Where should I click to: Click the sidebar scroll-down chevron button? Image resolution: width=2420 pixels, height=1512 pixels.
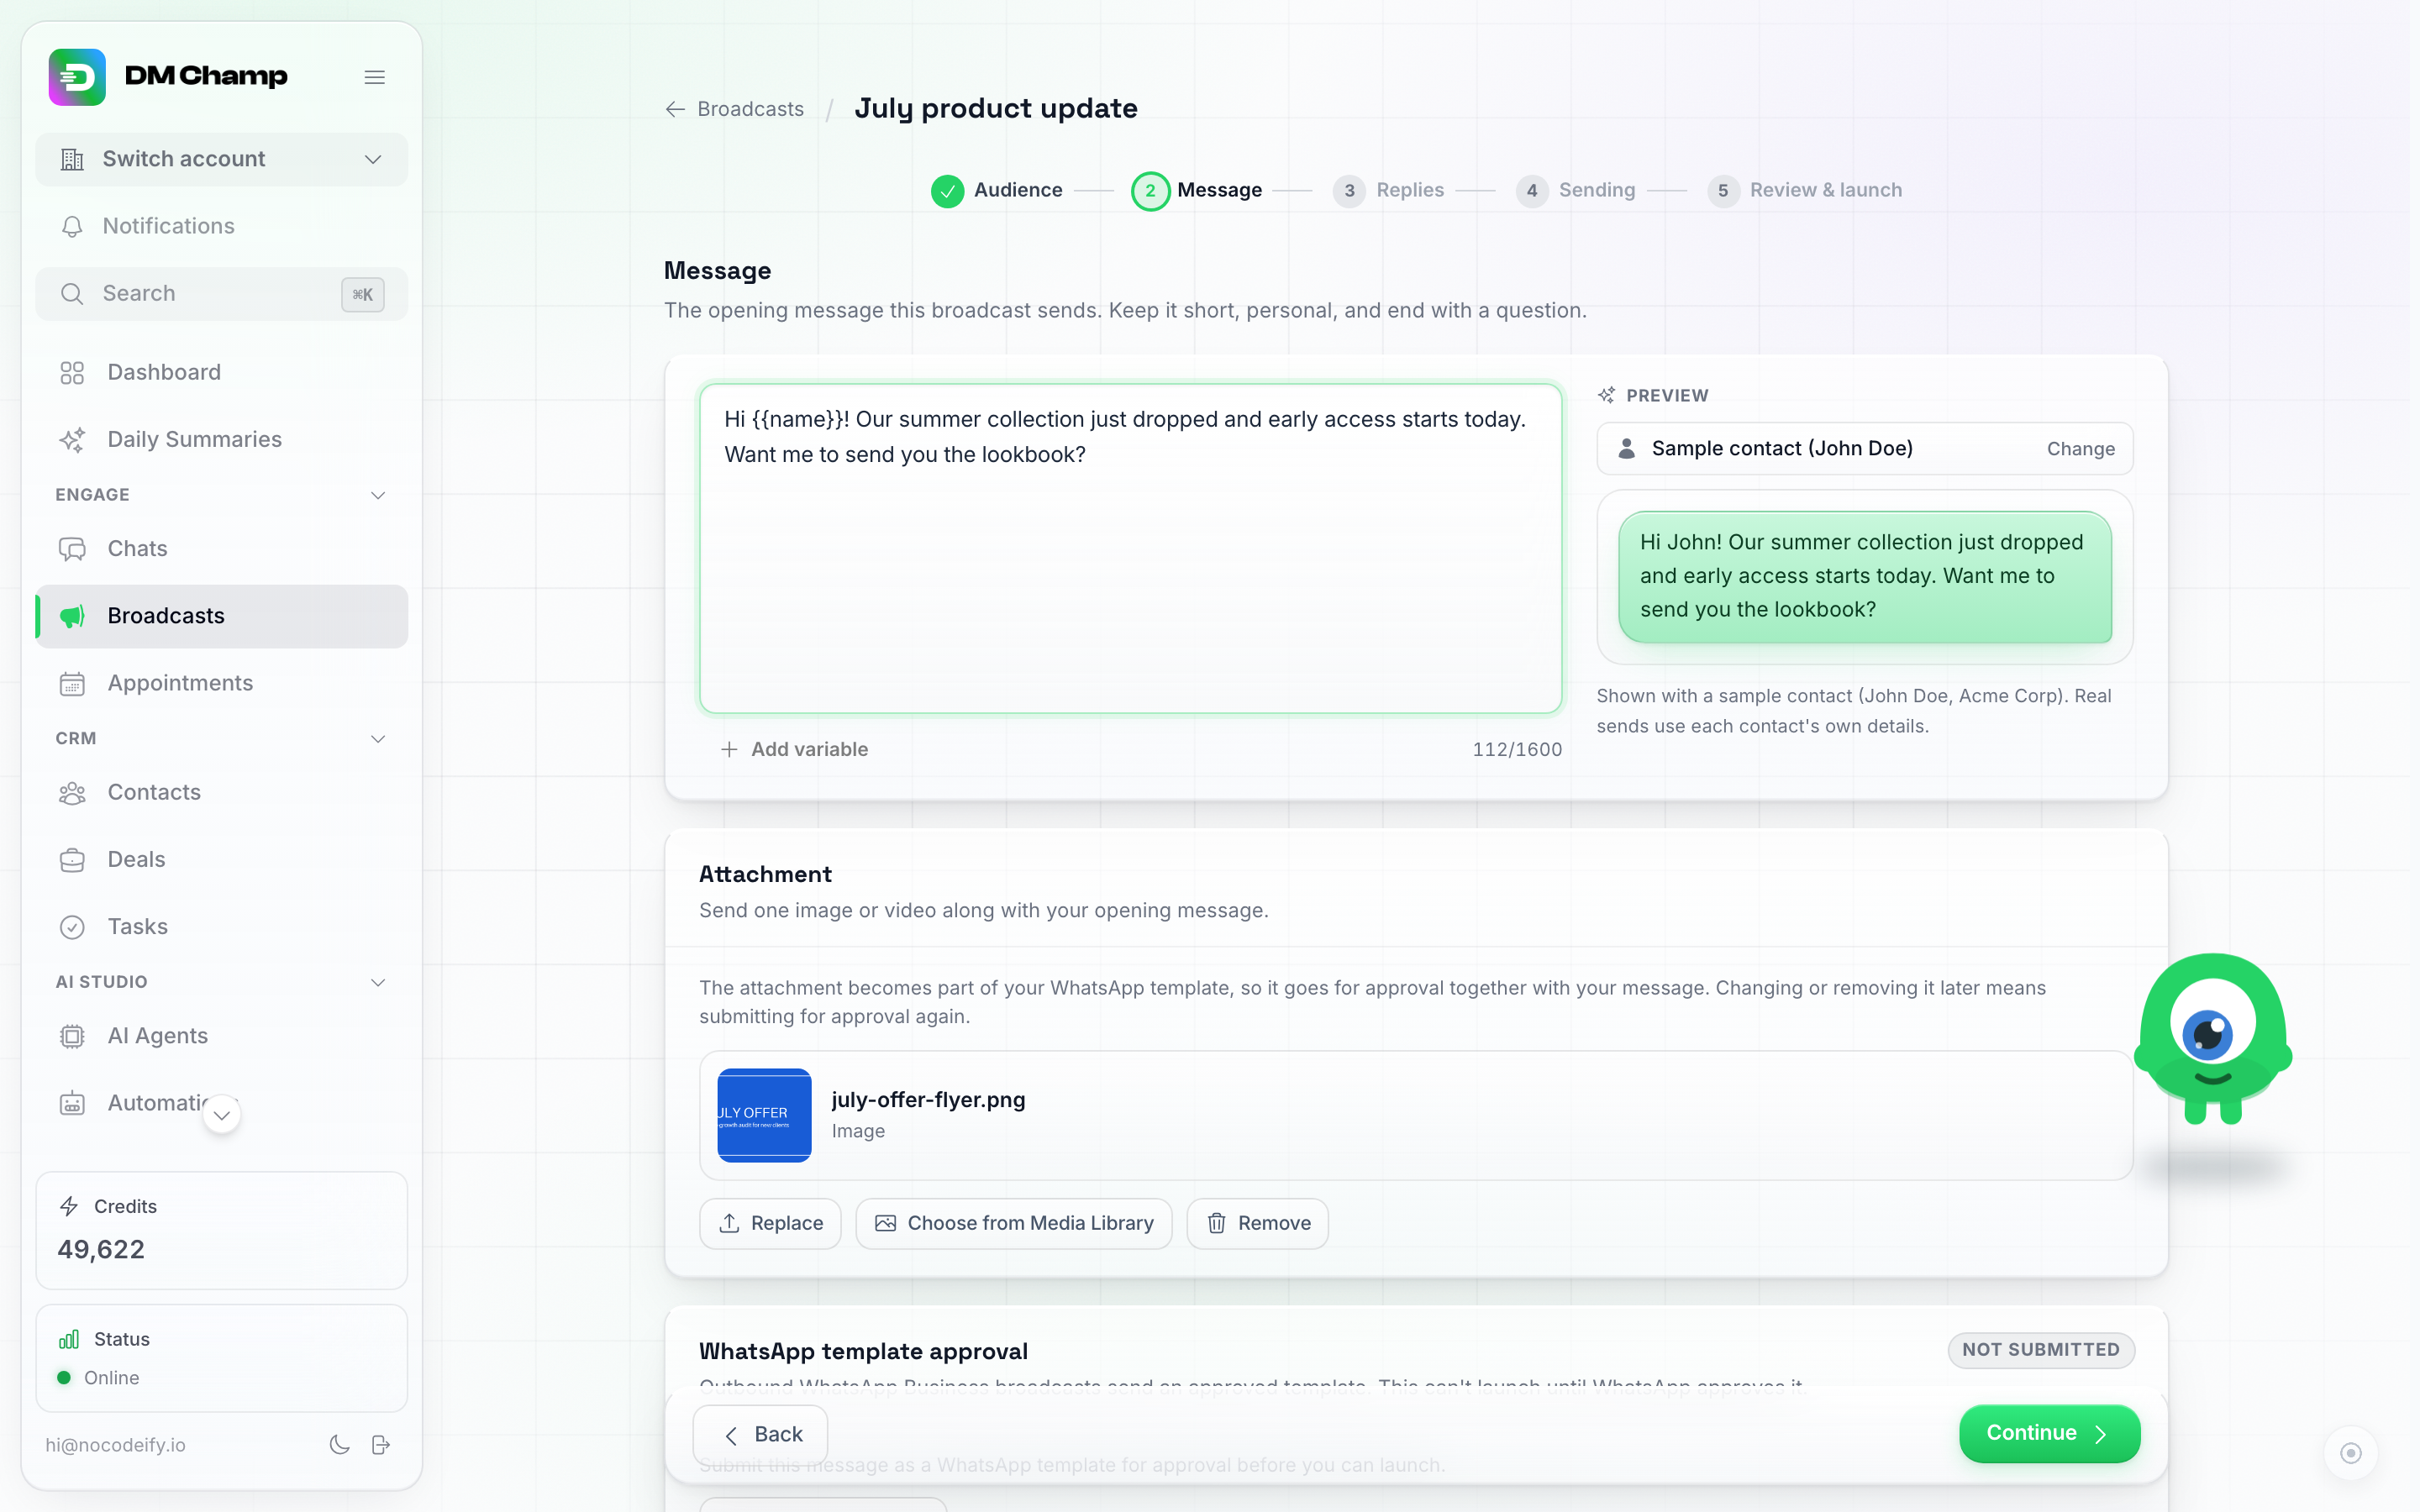222,1115
